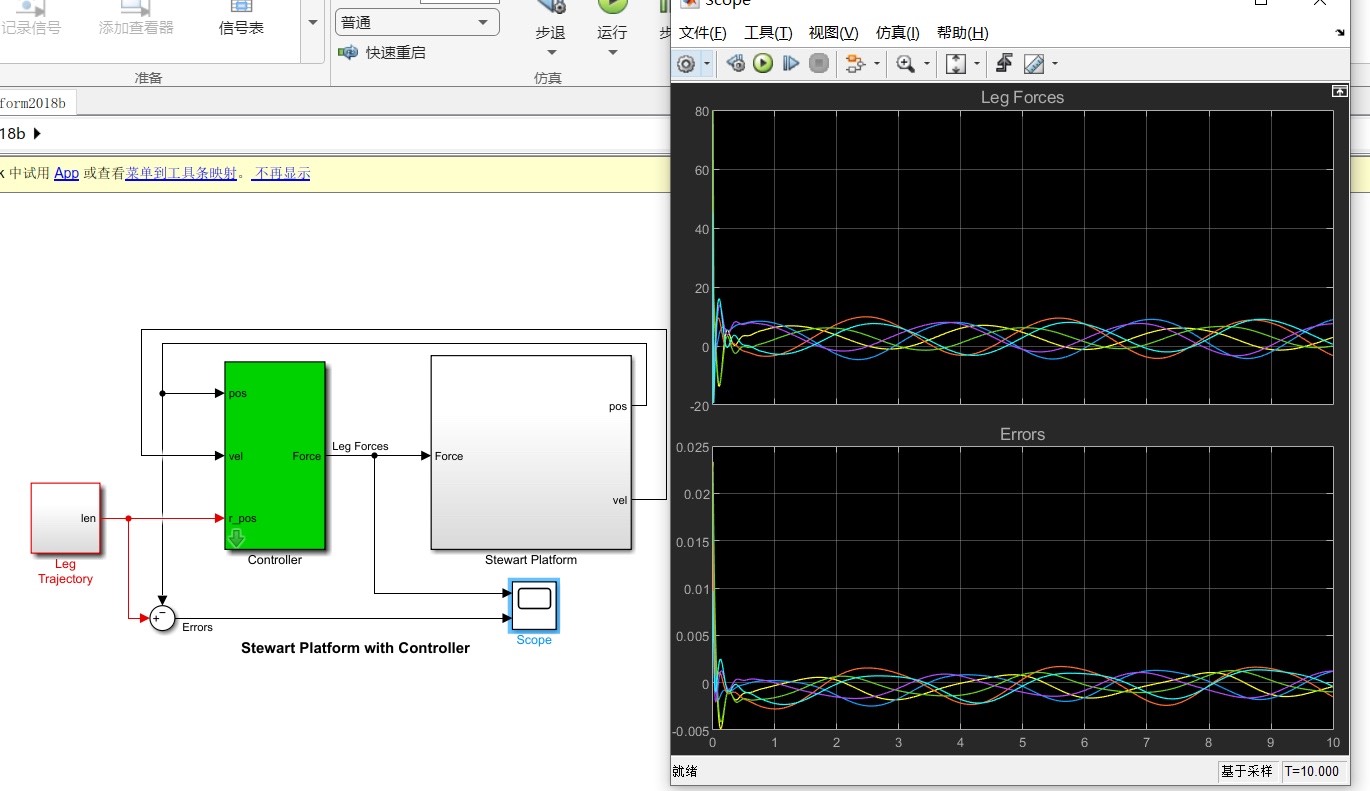Click the 基于采样 status bar entry

point(1246,771)
